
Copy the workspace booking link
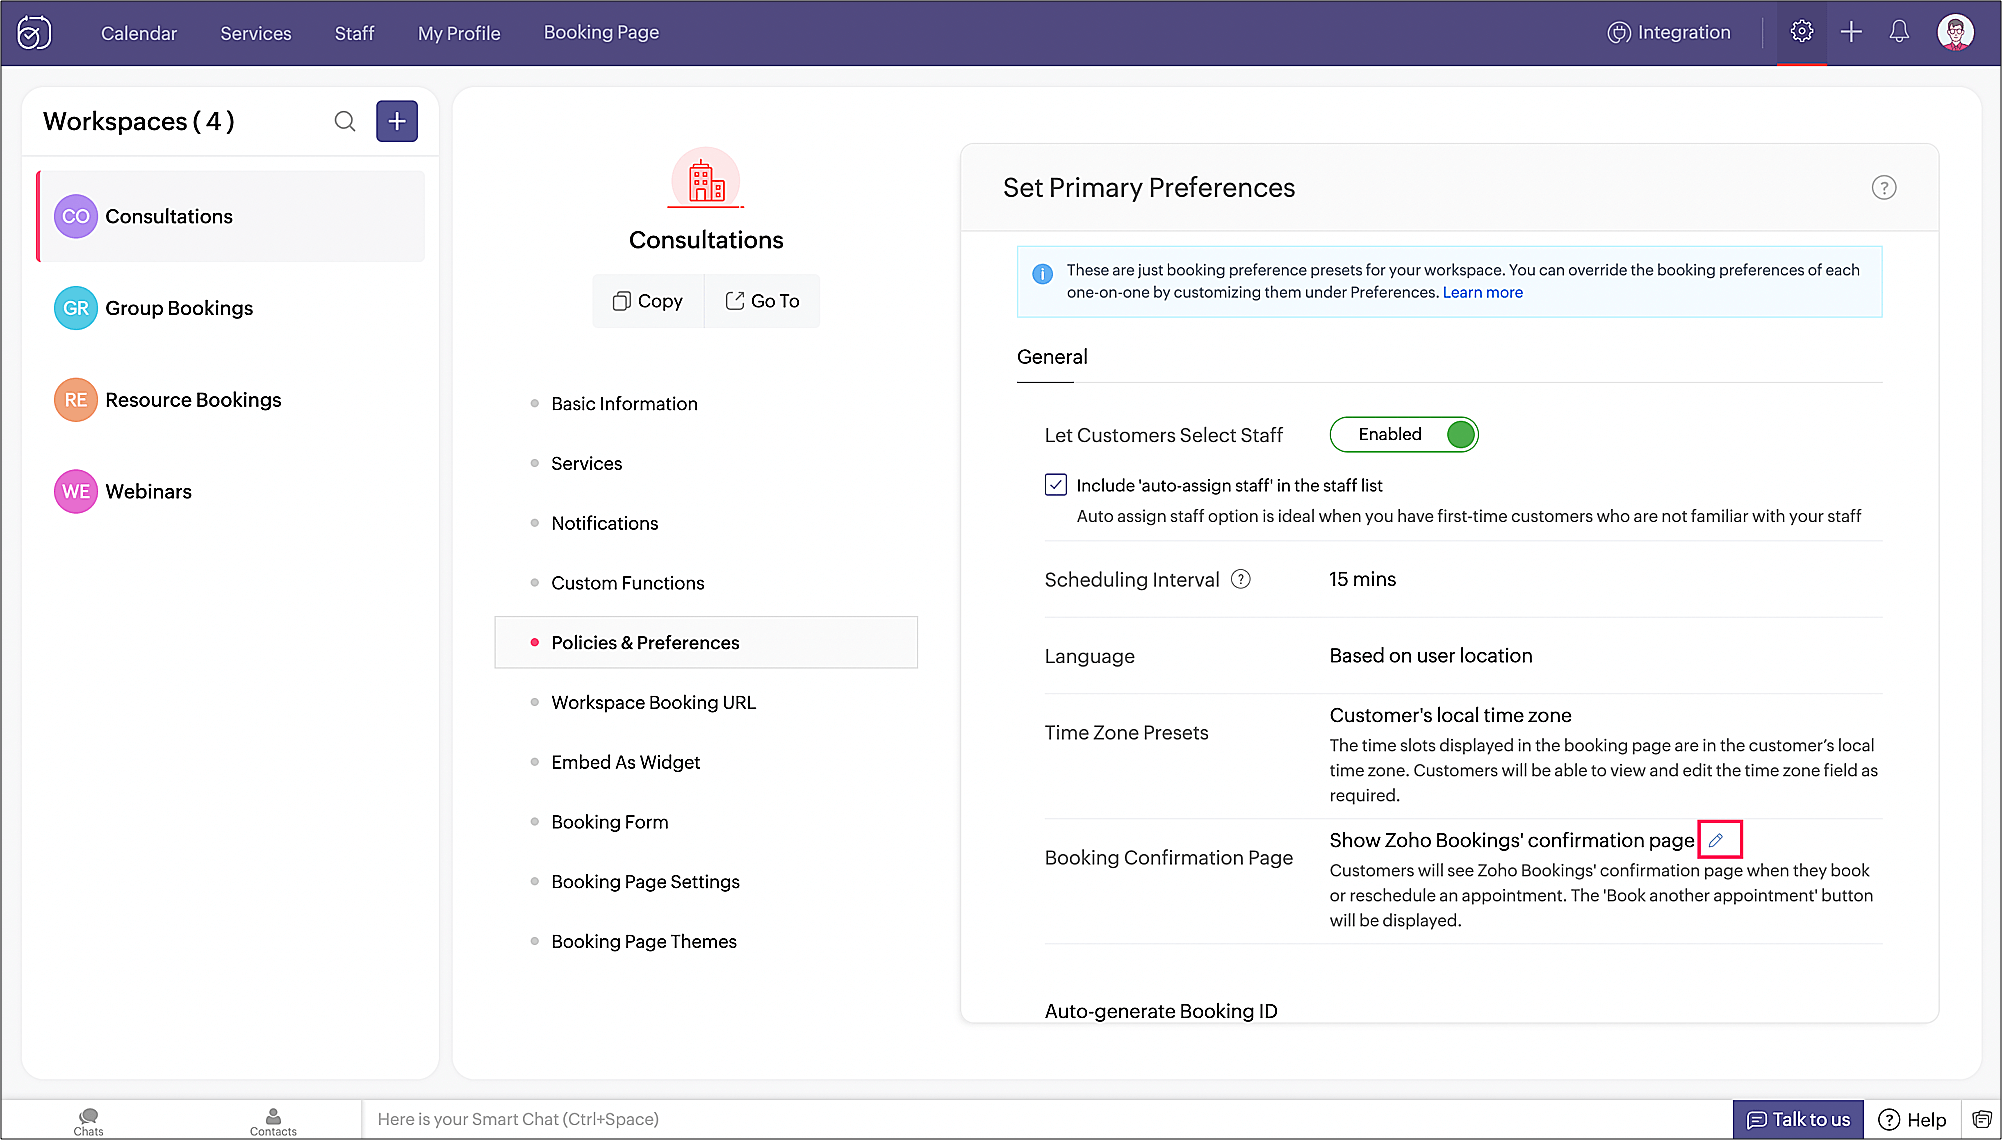click(x=648, y=301)
